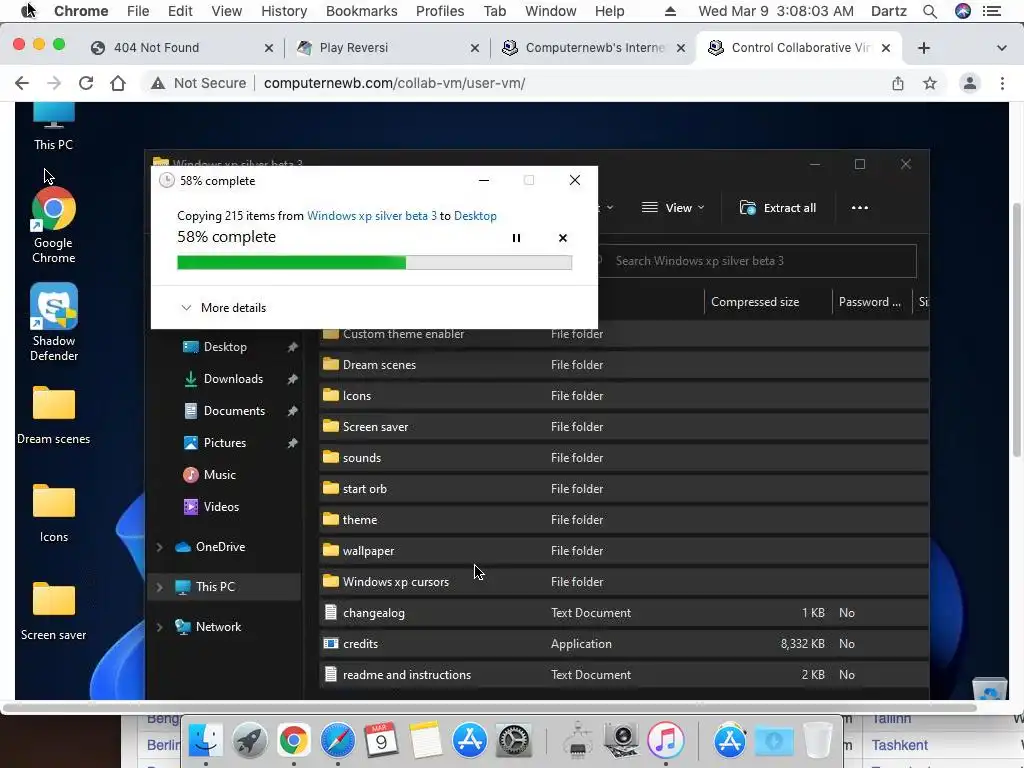Open the Bookmarks menu
Screen dimensions: 1024x768
click(x=361, y=11)
